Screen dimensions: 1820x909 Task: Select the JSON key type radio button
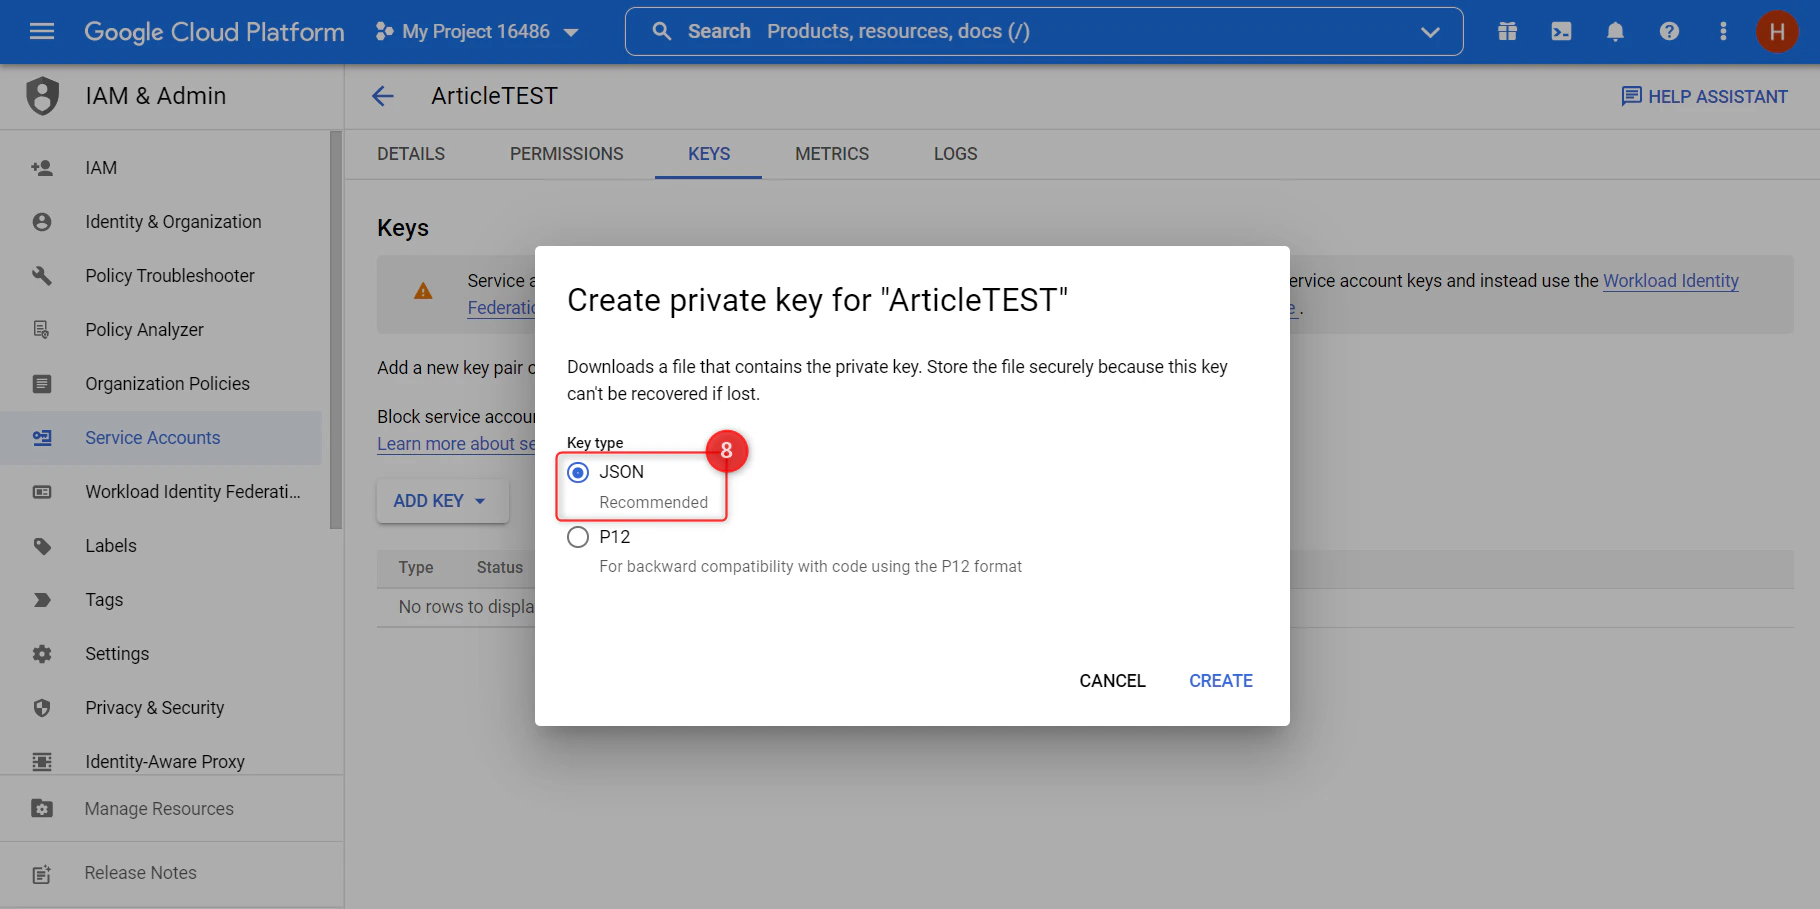coord(578,472)
